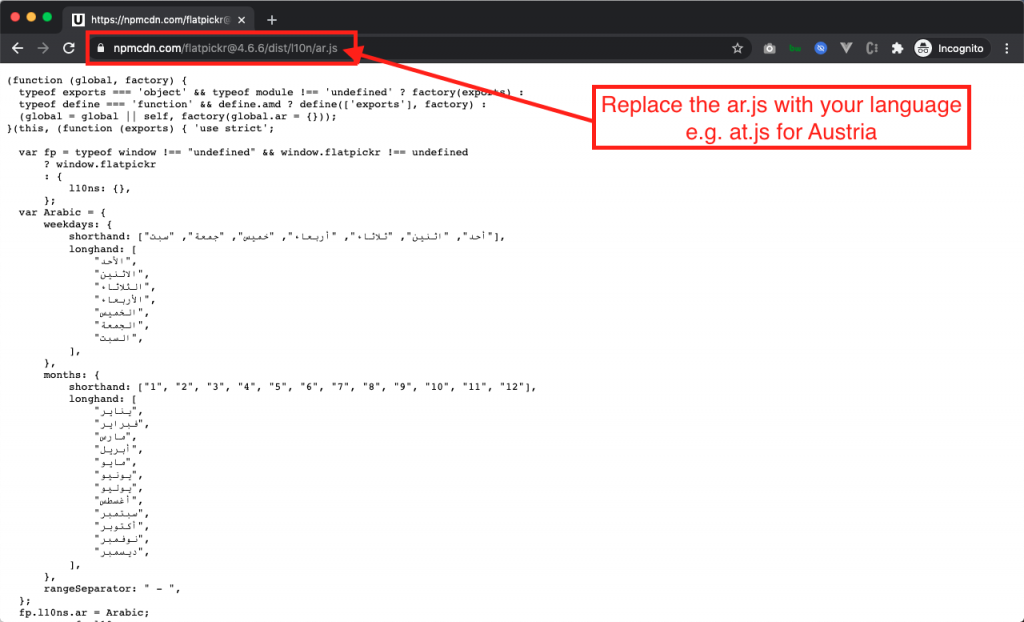Select the npmcdn.com/flatpickr tab

(157, 20)
